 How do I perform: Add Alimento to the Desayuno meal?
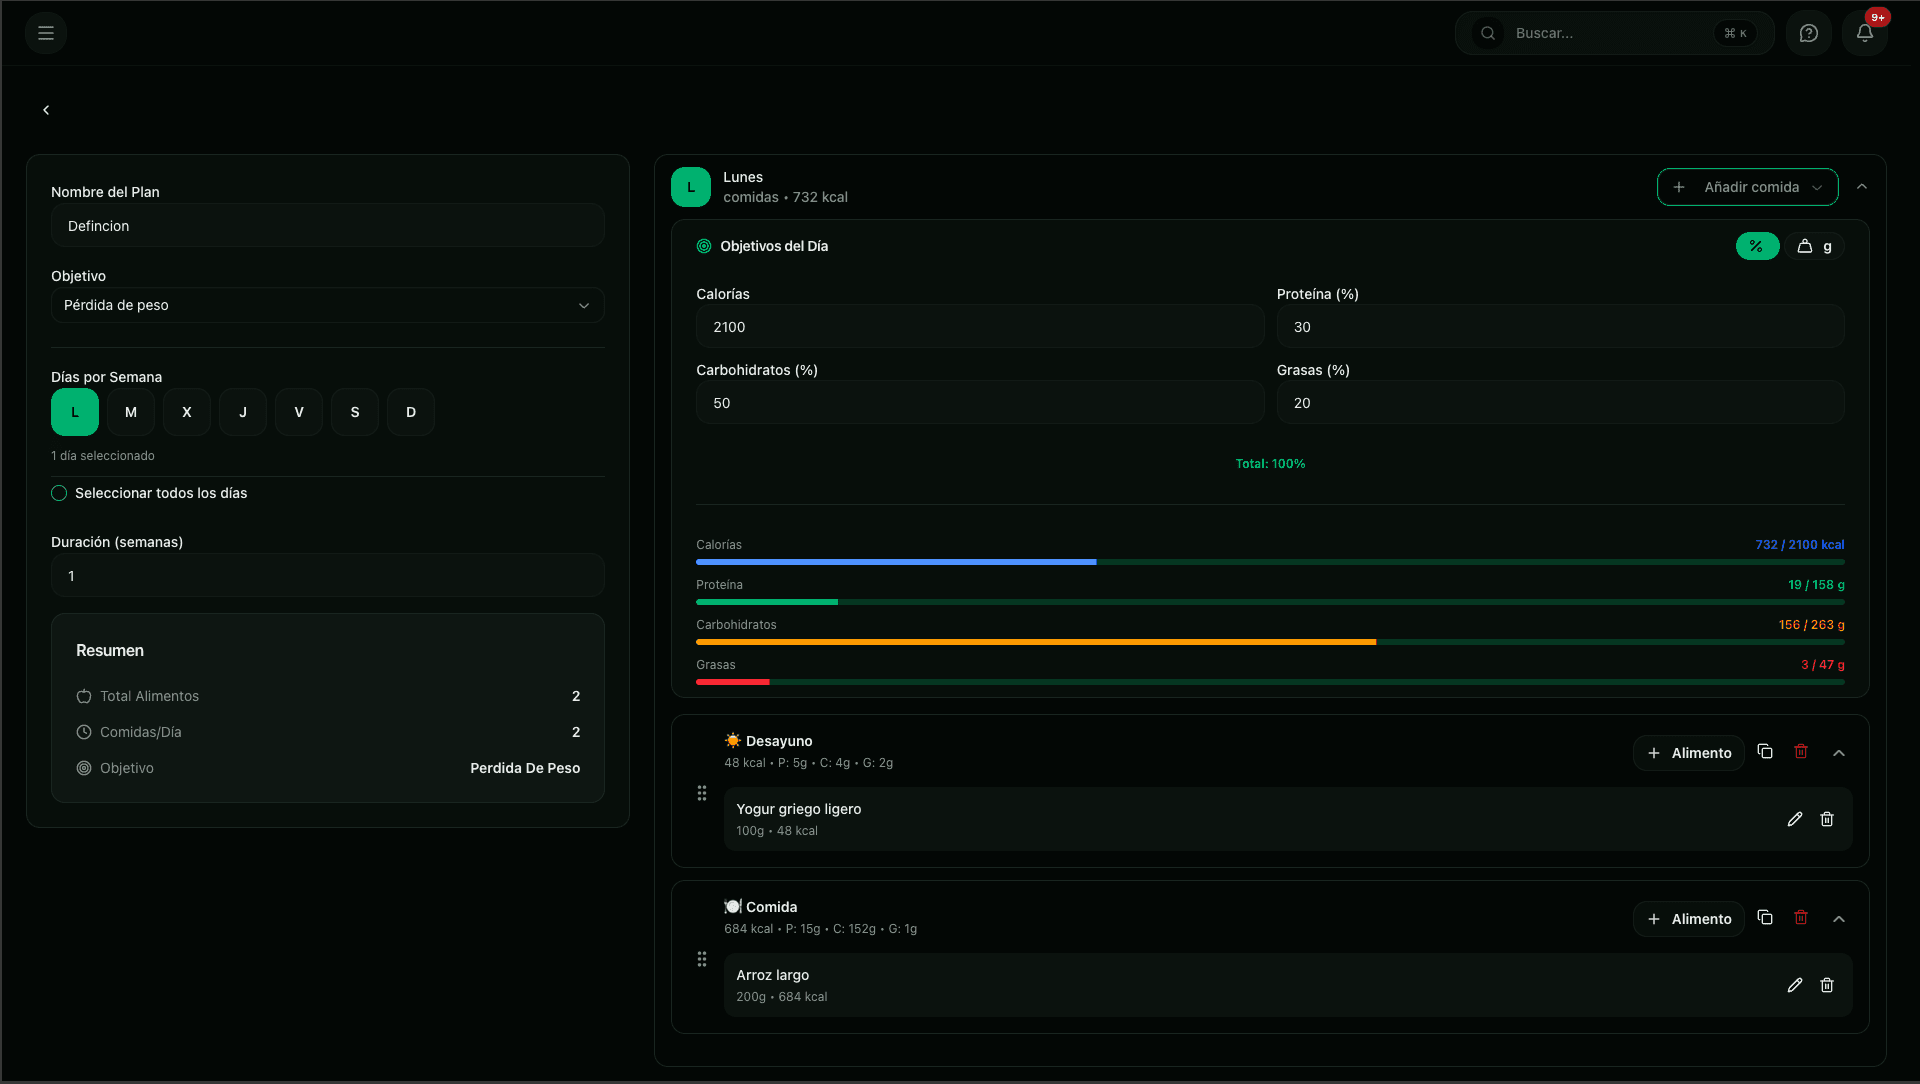(1688, 753)
